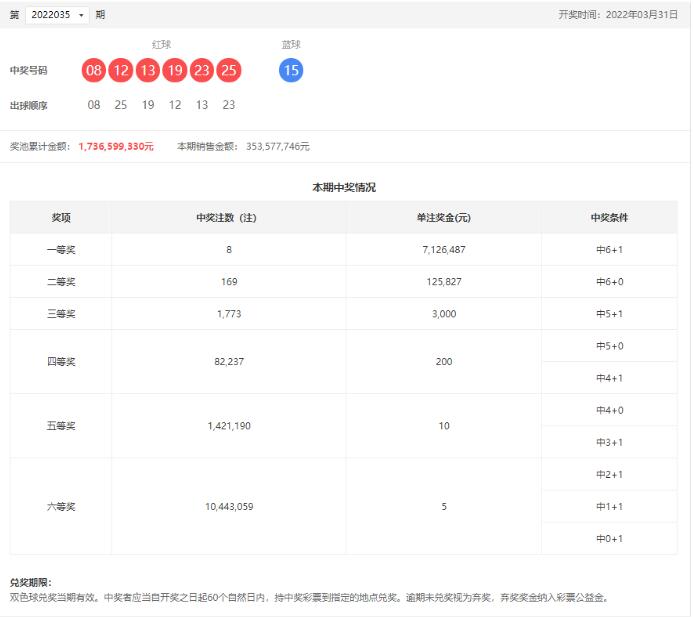Click fourth prize amount 200

443,362
